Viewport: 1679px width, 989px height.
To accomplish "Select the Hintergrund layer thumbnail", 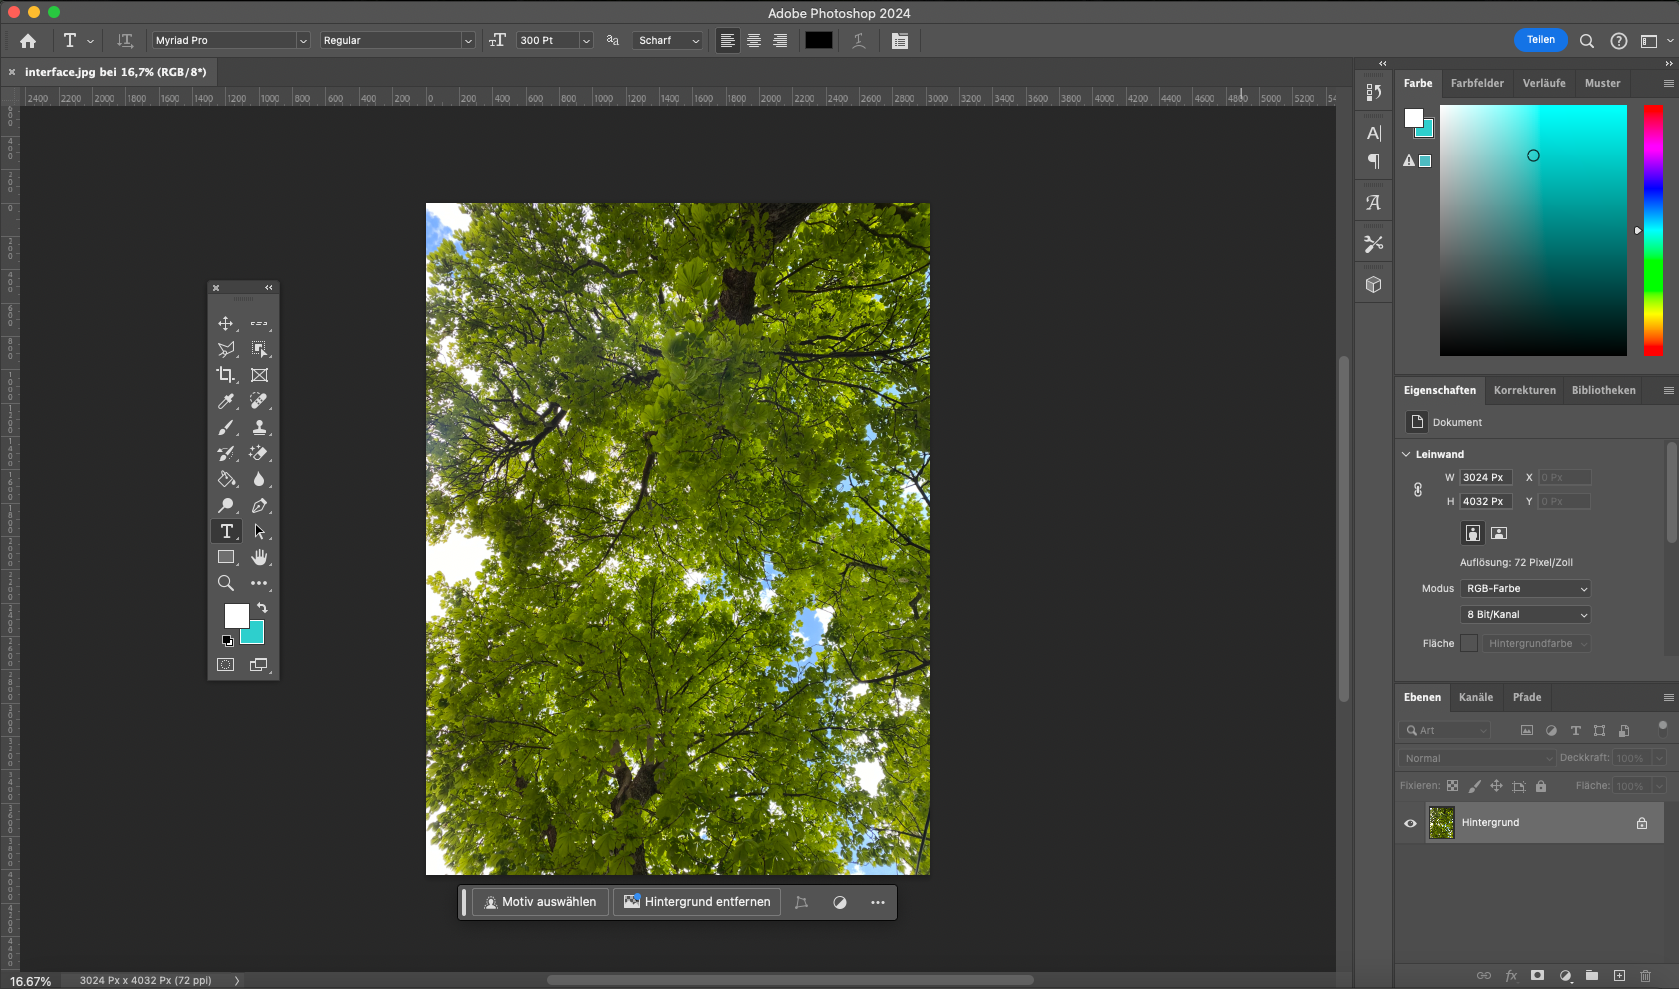I will coord(1442,823).
